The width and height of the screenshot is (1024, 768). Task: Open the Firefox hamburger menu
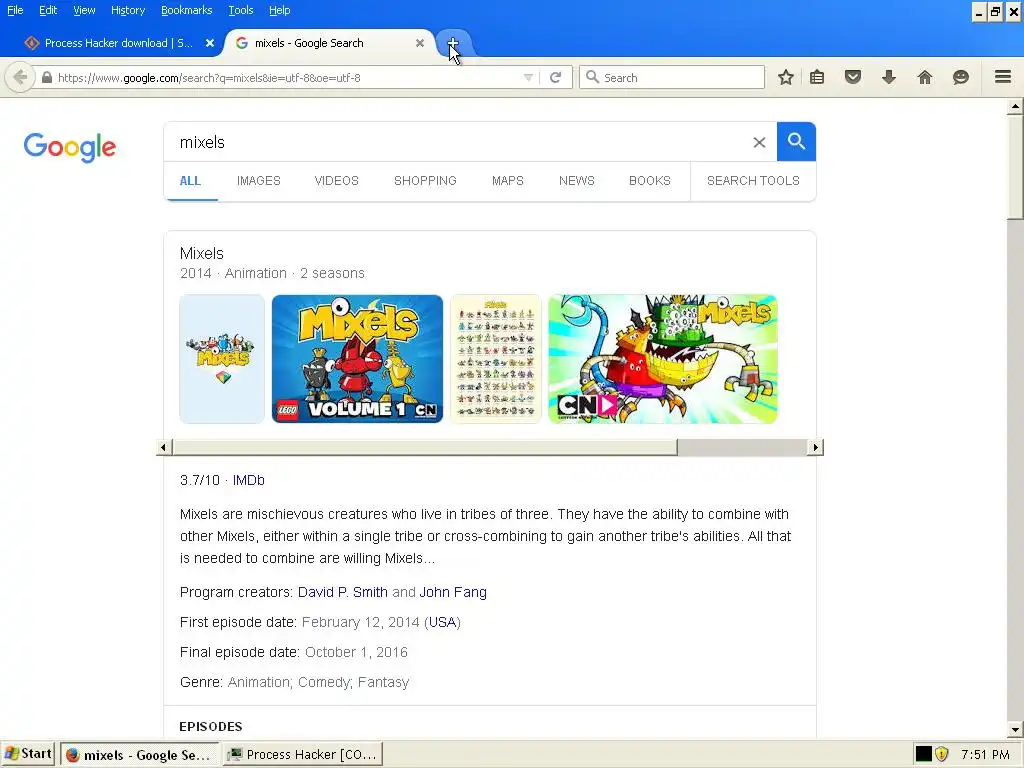[1003, 77]
